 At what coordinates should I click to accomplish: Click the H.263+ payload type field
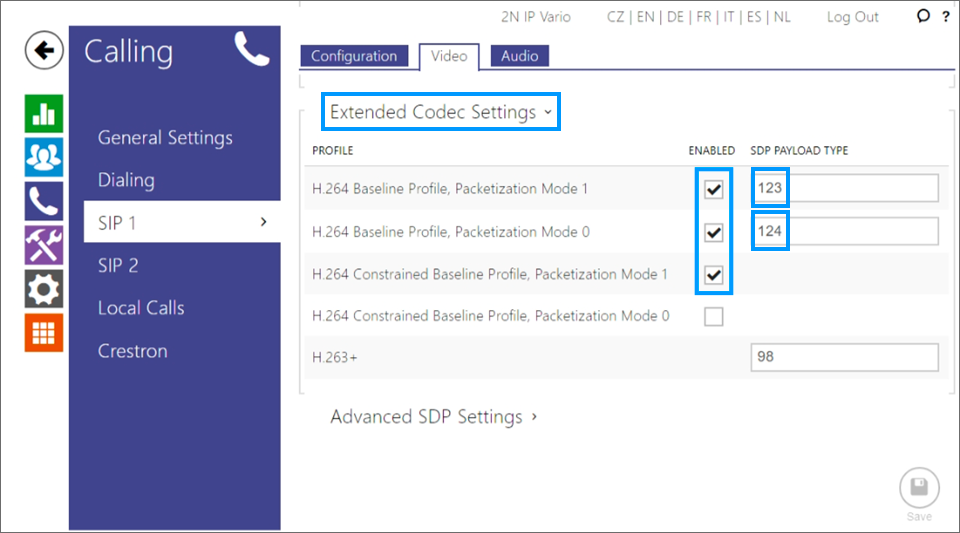(844, 357)
